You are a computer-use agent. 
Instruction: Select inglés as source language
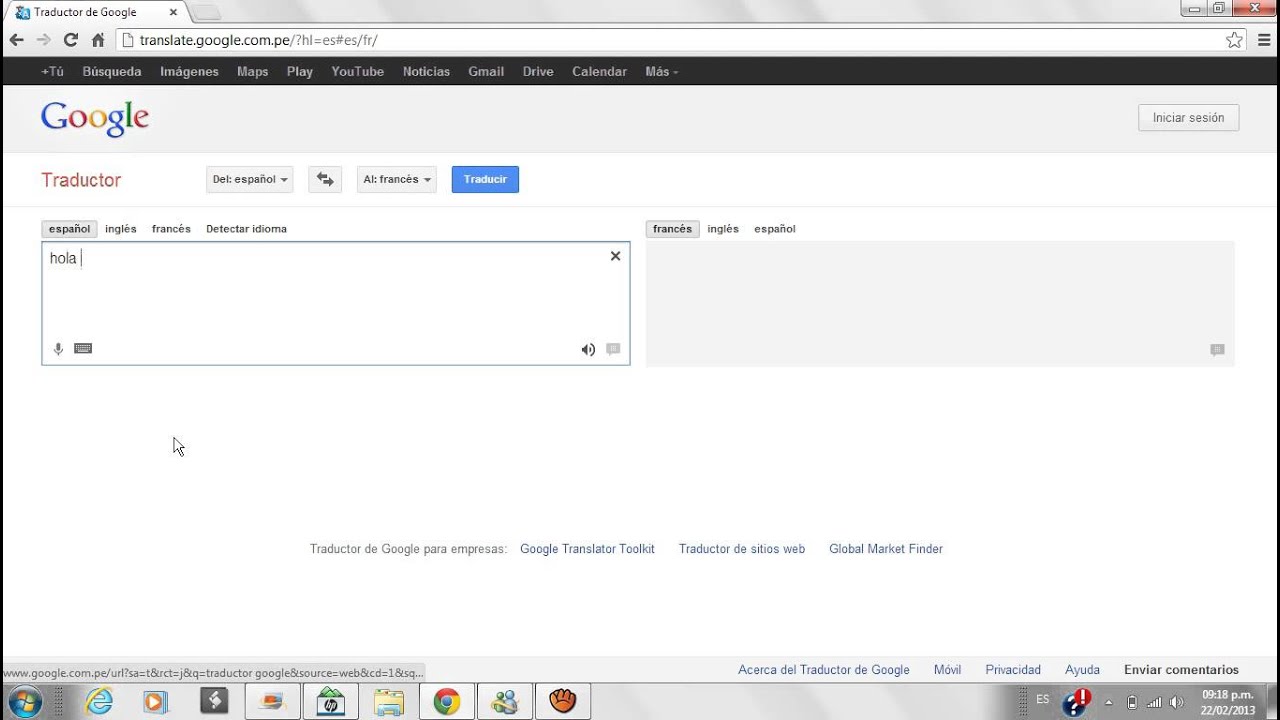121,229
